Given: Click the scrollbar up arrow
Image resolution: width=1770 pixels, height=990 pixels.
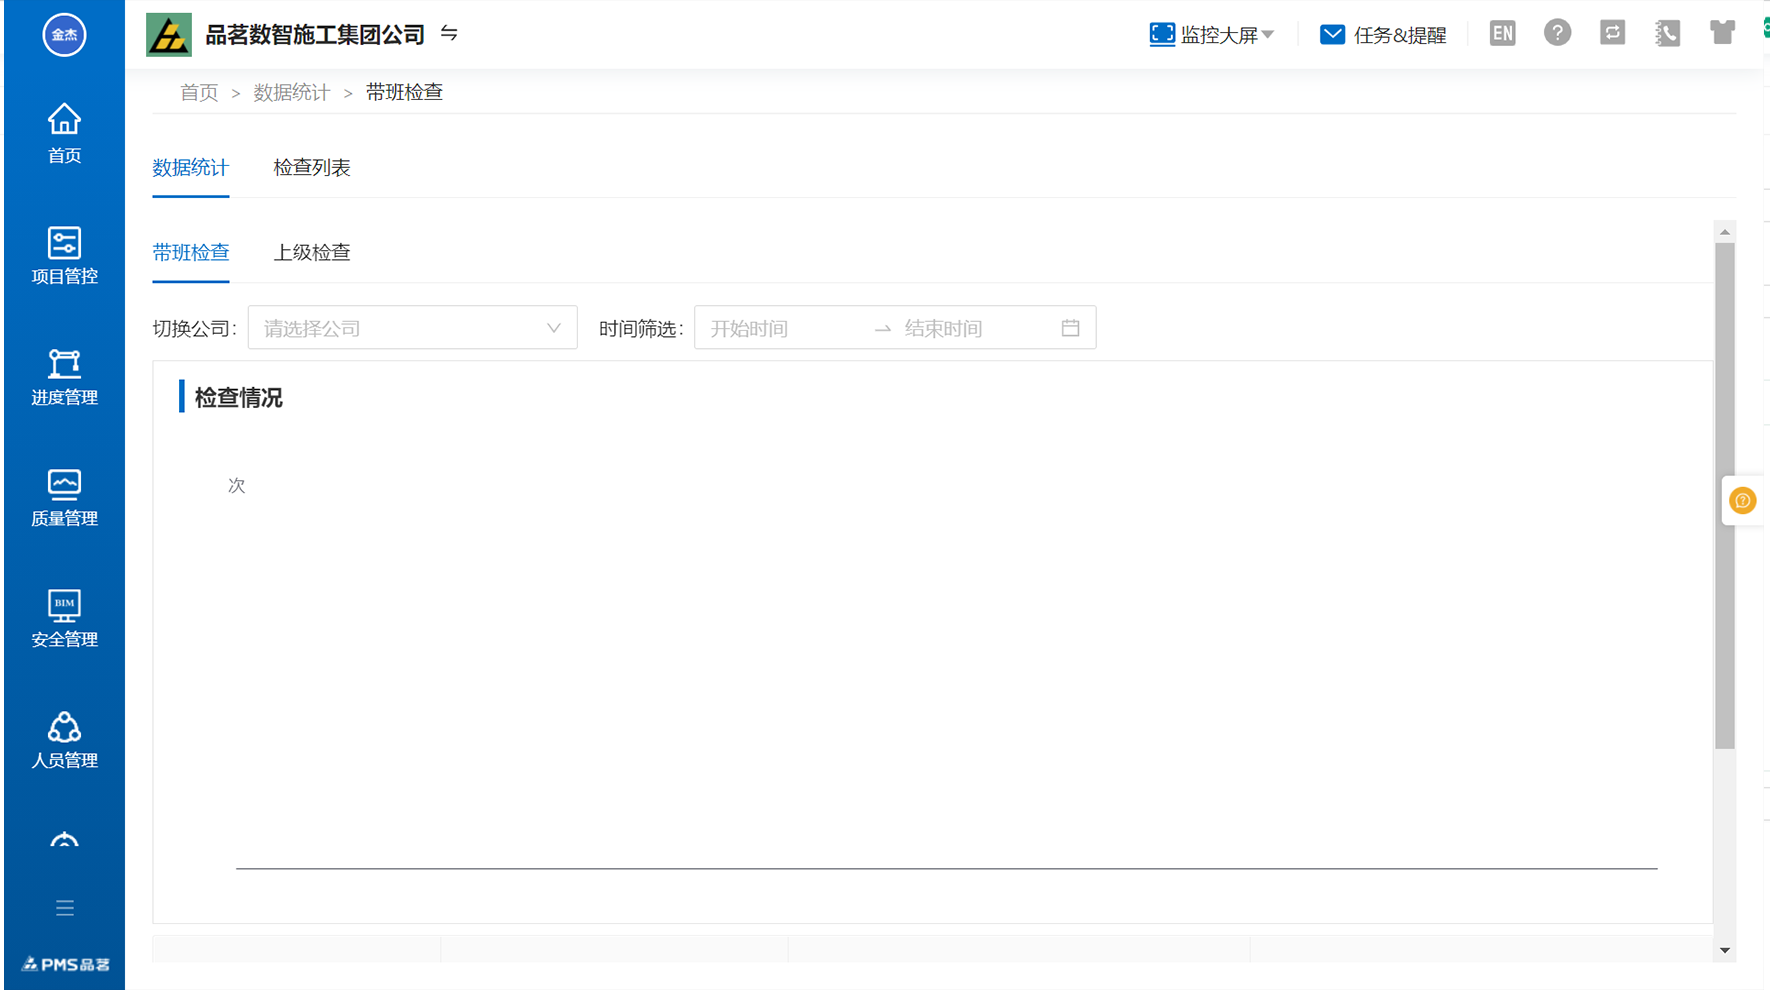Looking at the screenshot, I should click(1725, 232).
